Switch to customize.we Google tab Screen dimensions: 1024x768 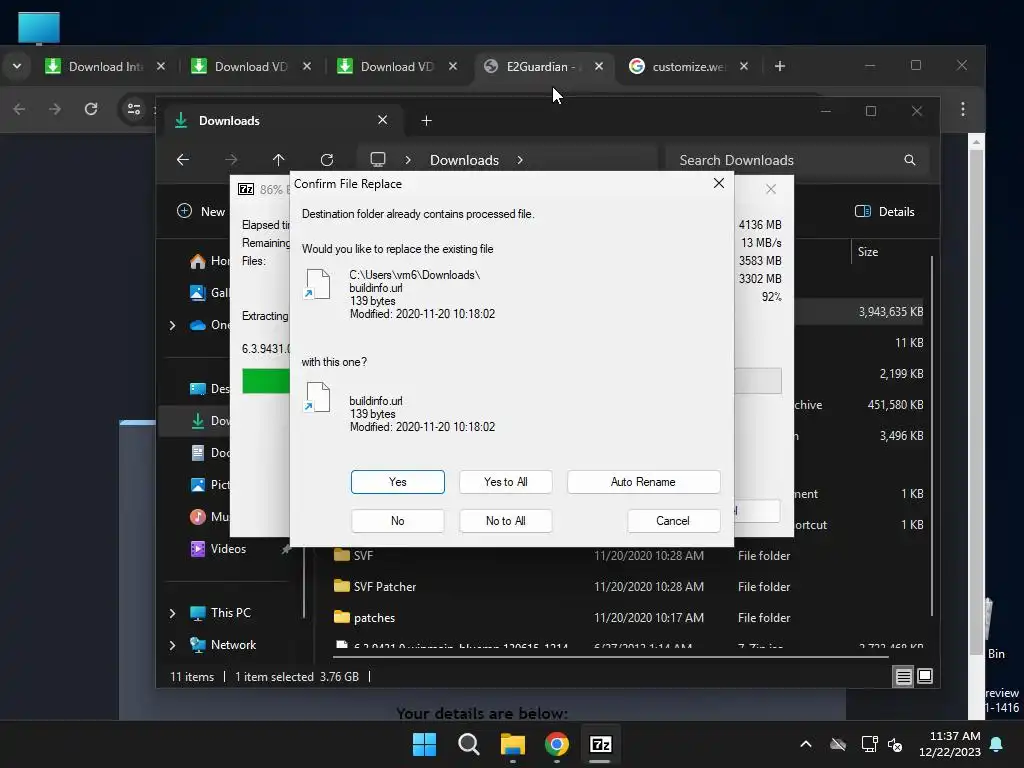click(687, 67)
